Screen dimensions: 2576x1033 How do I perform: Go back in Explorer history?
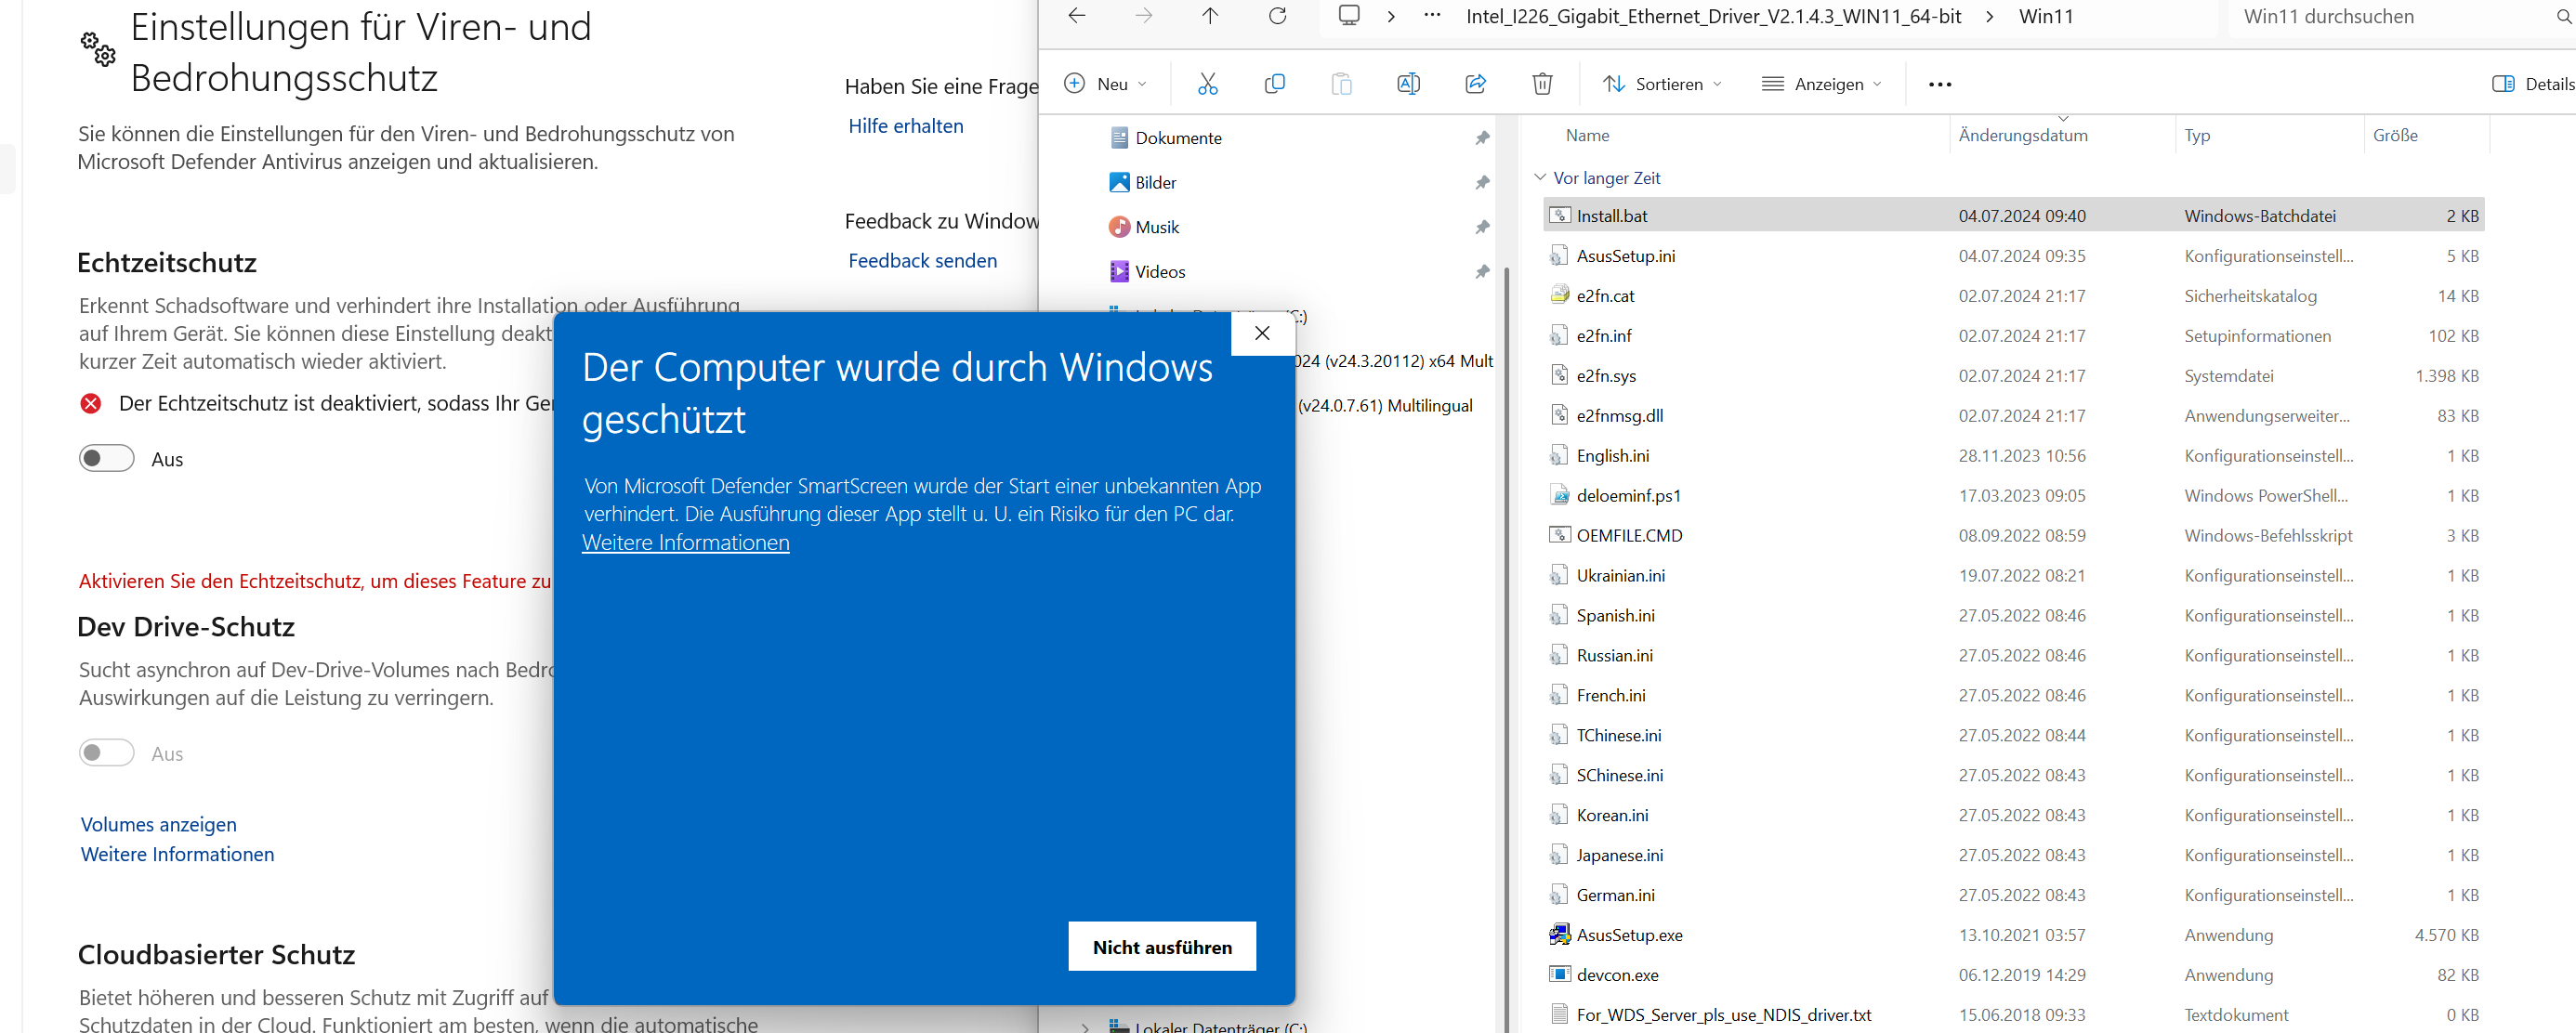[1077, 16]
